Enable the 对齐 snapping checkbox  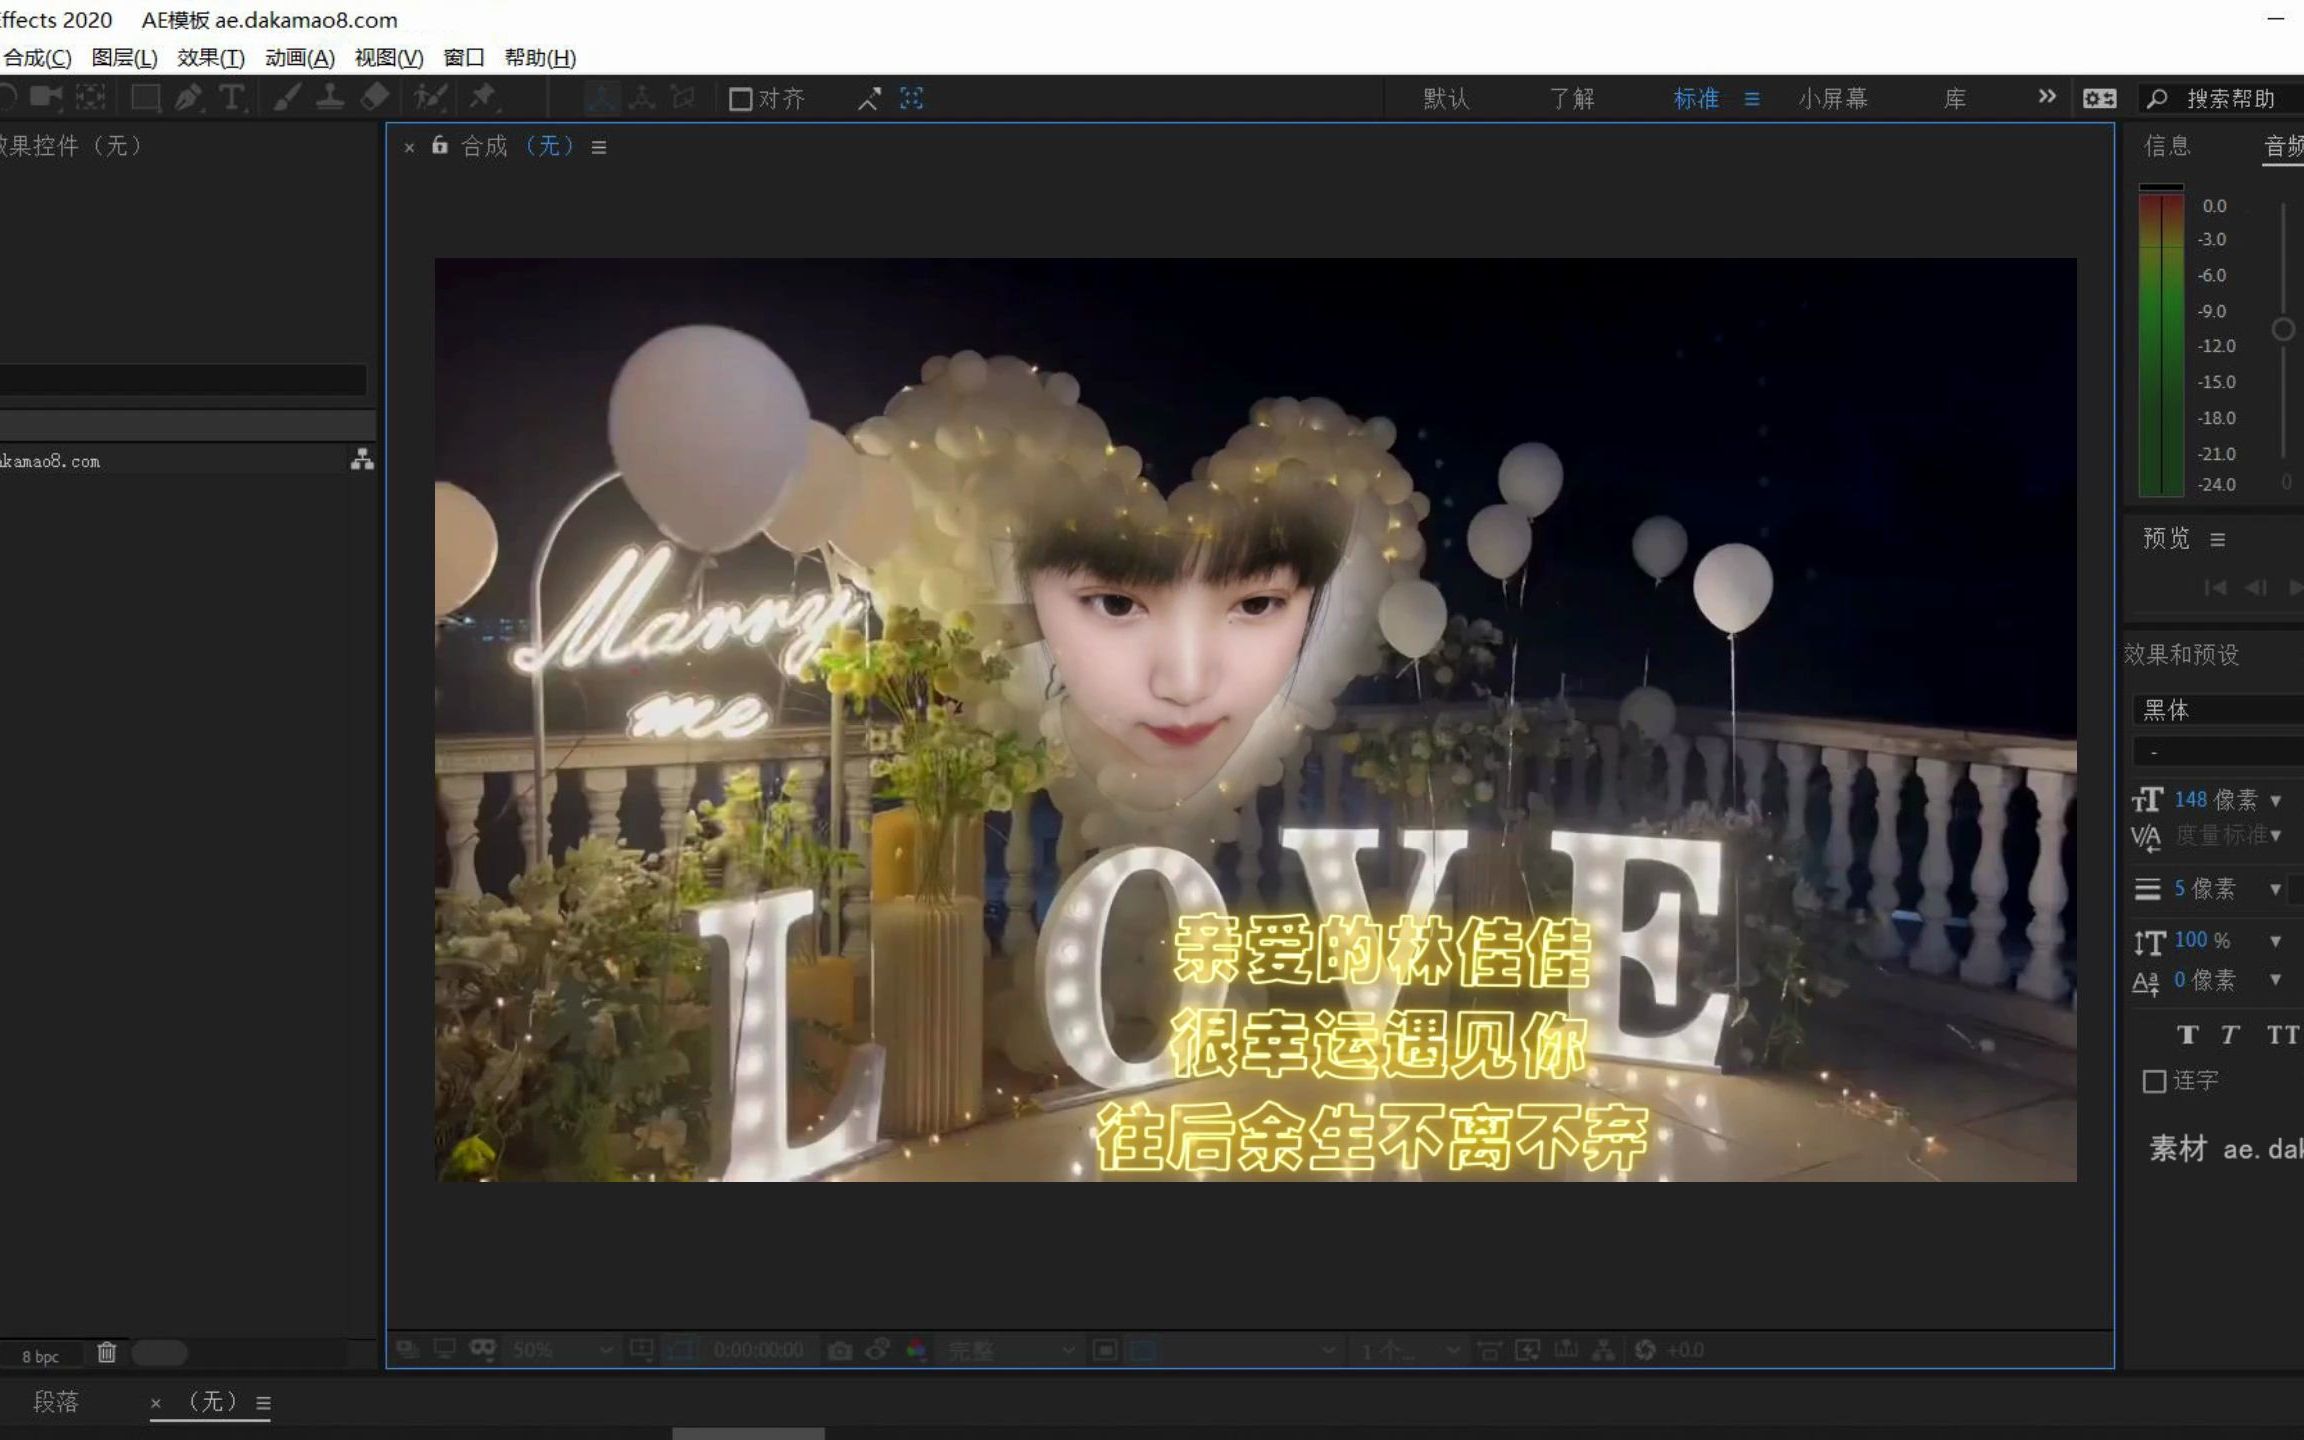coord(740,99)
